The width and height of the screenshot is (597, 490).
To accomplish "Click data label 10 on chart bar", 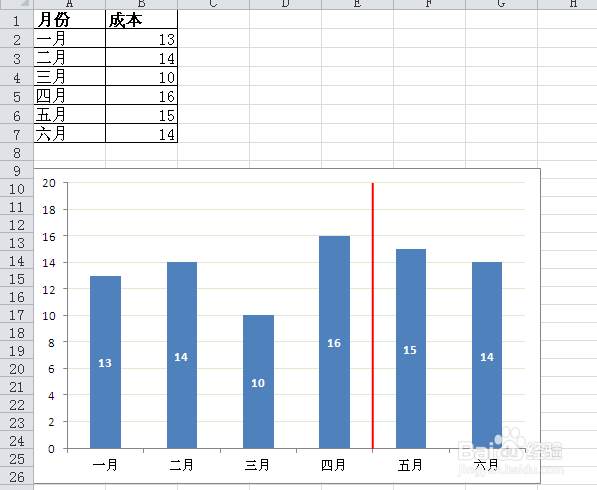I will tap(258, 383).
